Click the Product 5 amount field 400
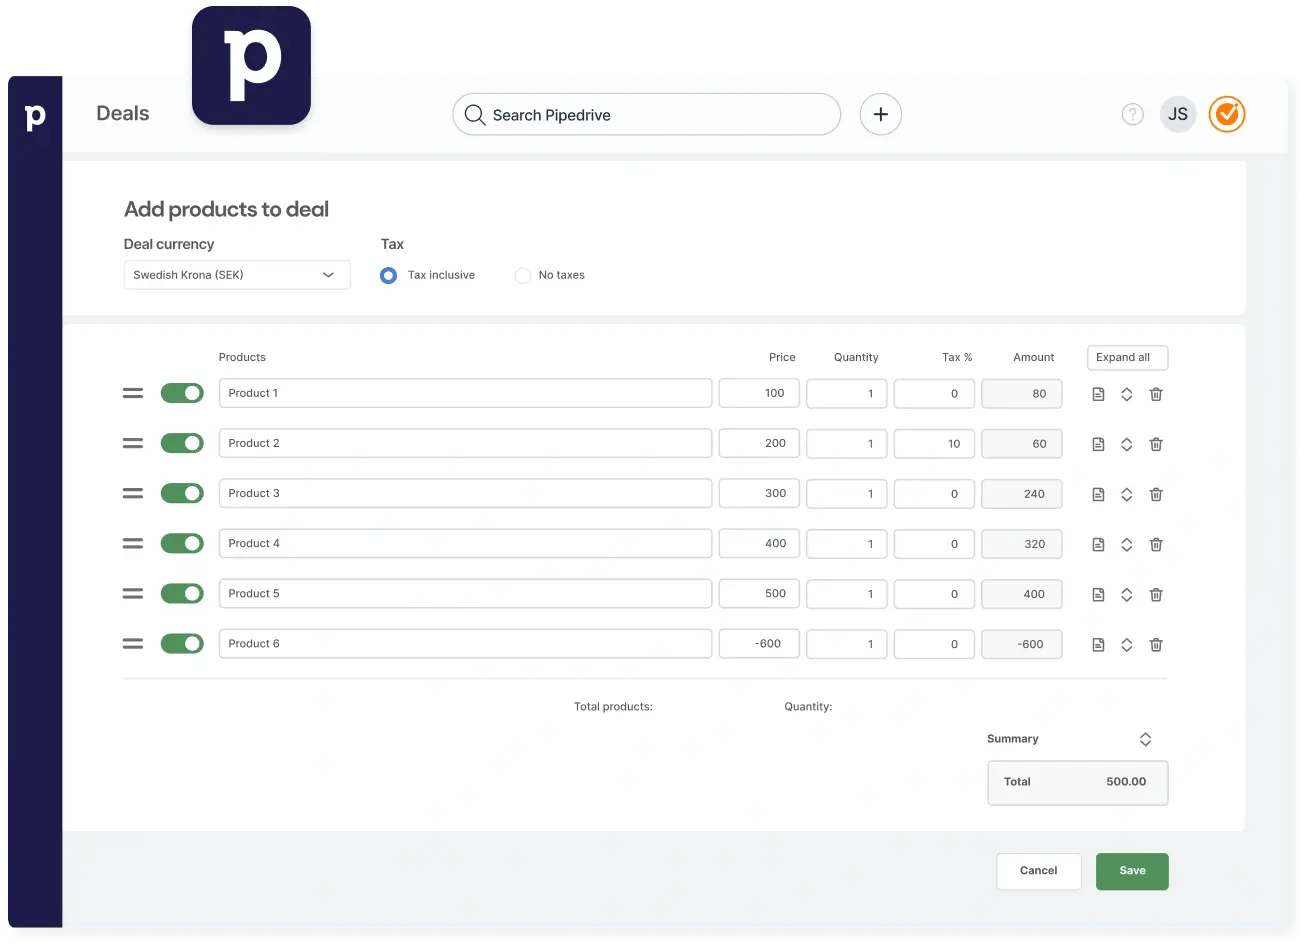Screen dimensions: 1306x946 click(x=1022, y=594)
